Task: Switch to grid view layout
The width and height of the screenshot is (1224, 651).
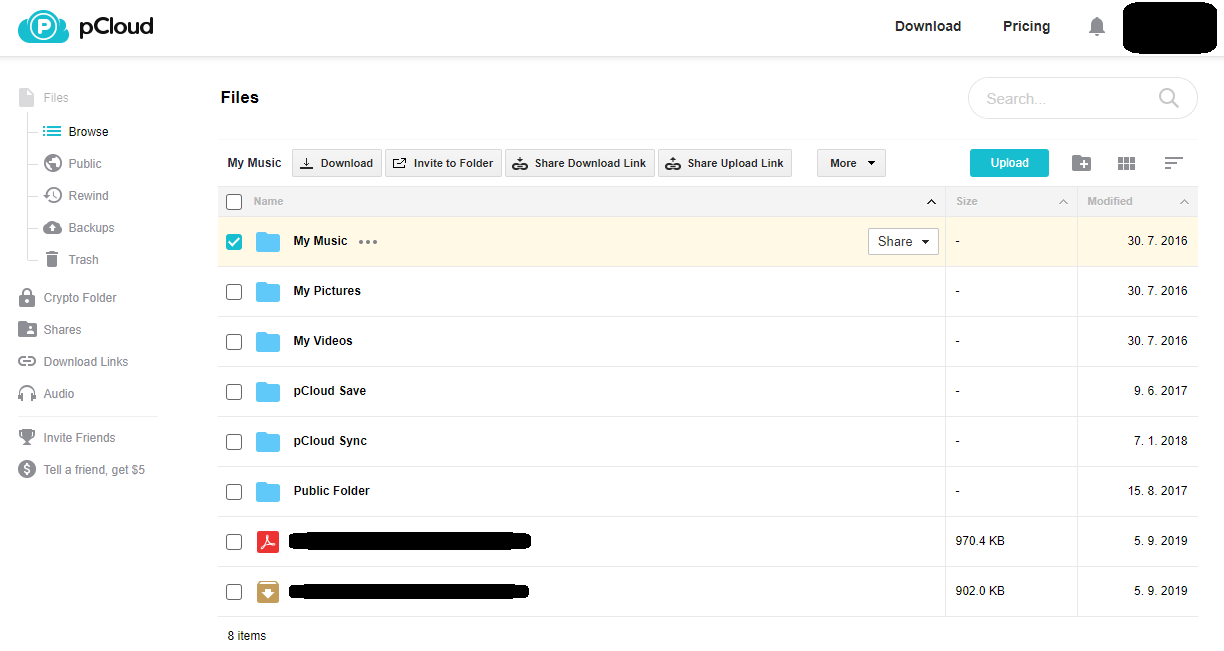Action: (x=1126, y=163)
